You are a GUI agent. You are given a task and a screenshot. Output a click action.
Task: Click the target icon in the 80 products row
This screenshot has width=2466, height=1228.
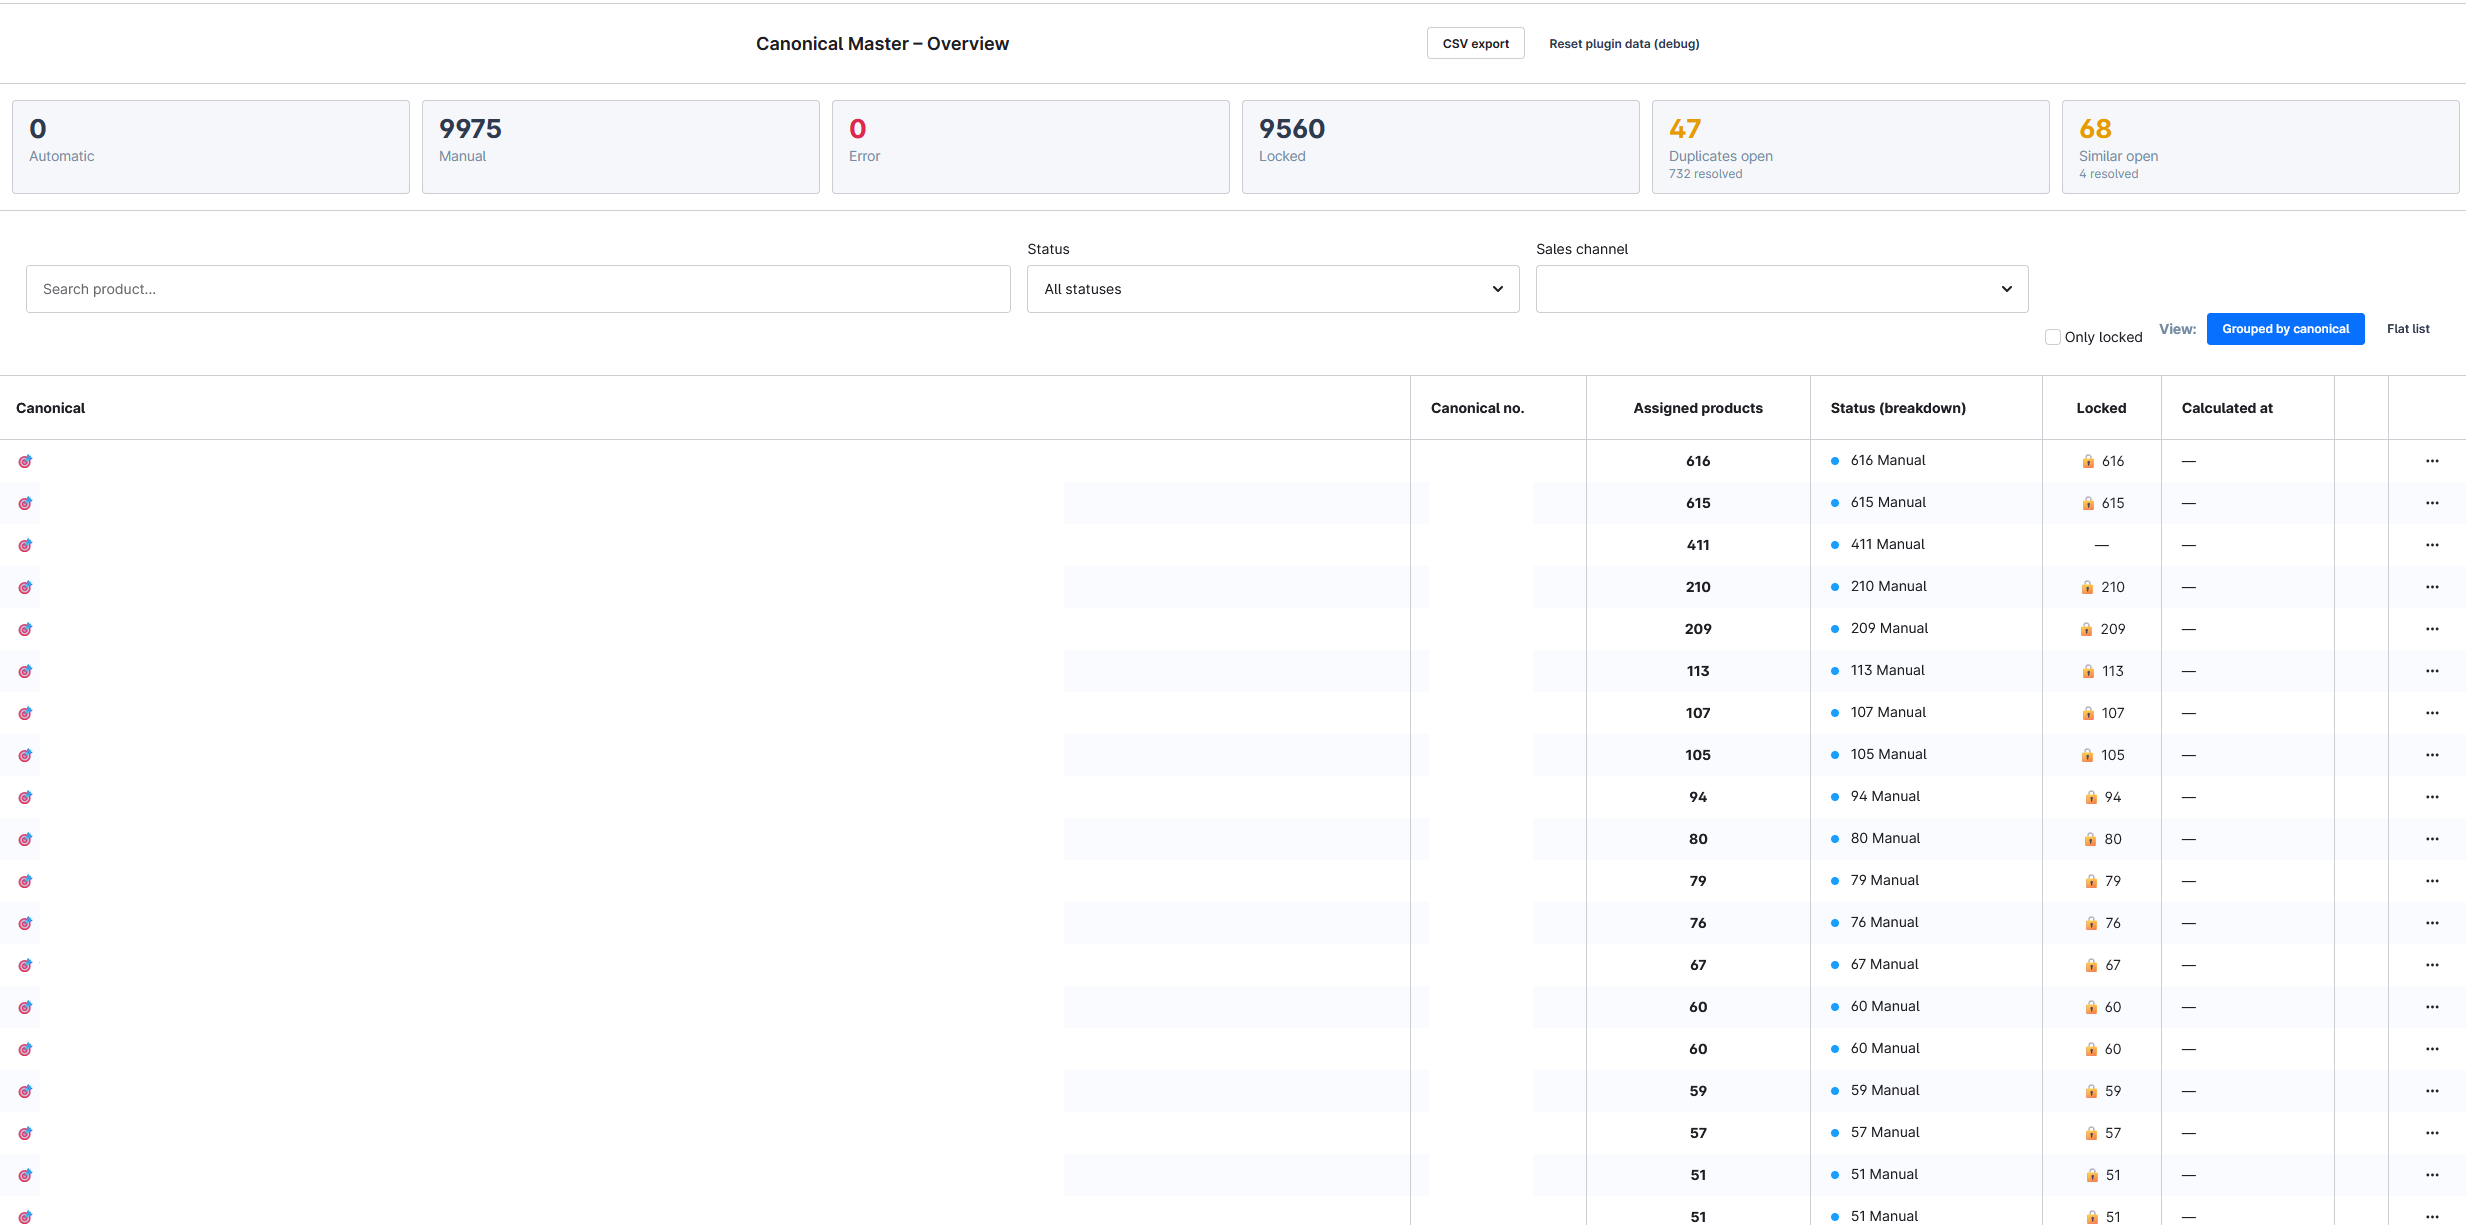coord(25,839)
